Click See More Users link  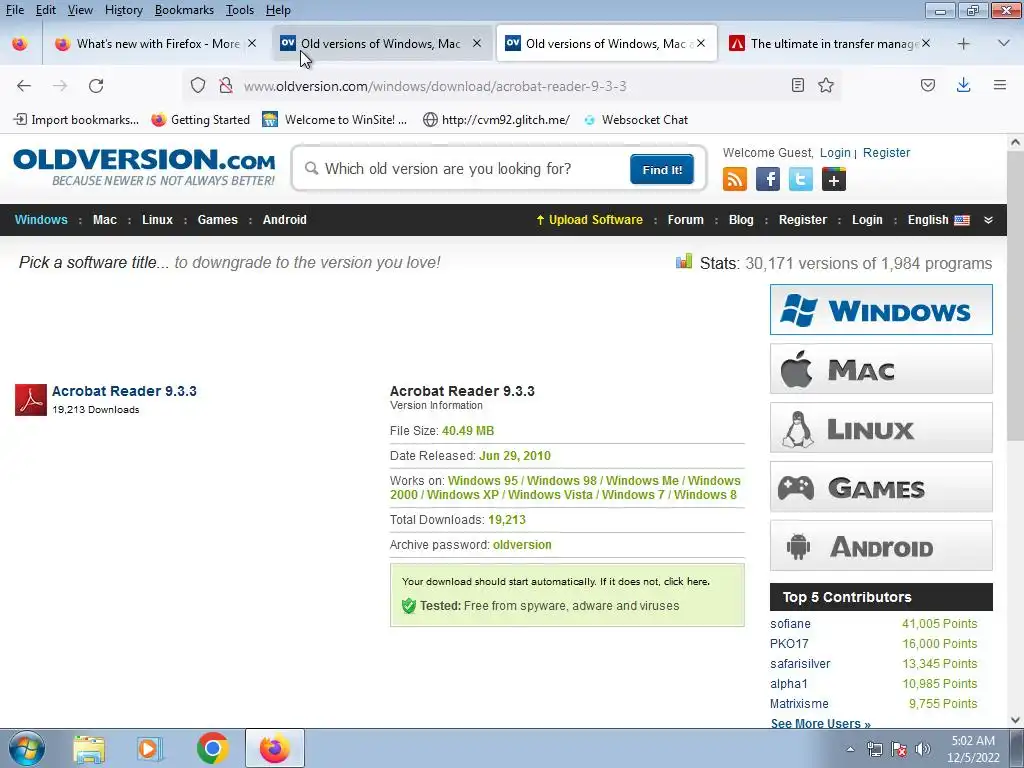[x=820, y=724]
